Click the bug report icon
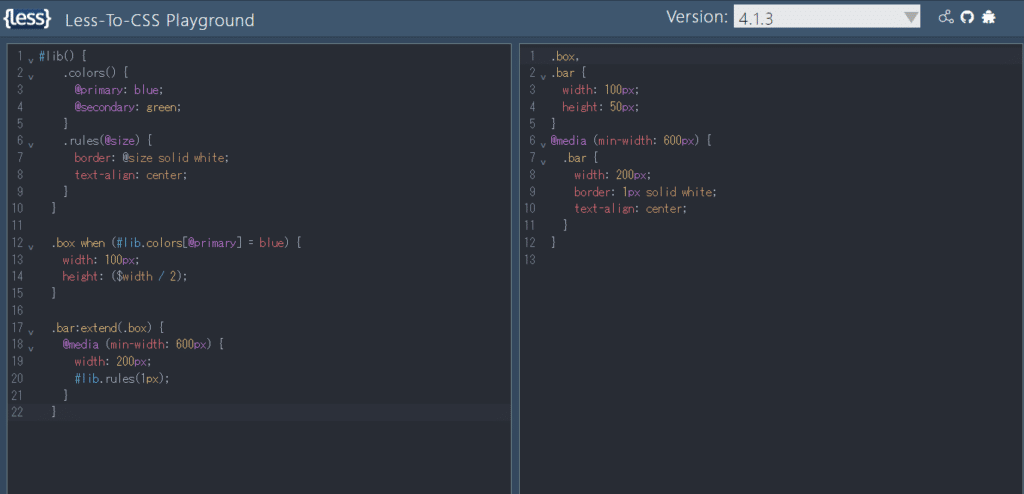 [x=989, y=17]
